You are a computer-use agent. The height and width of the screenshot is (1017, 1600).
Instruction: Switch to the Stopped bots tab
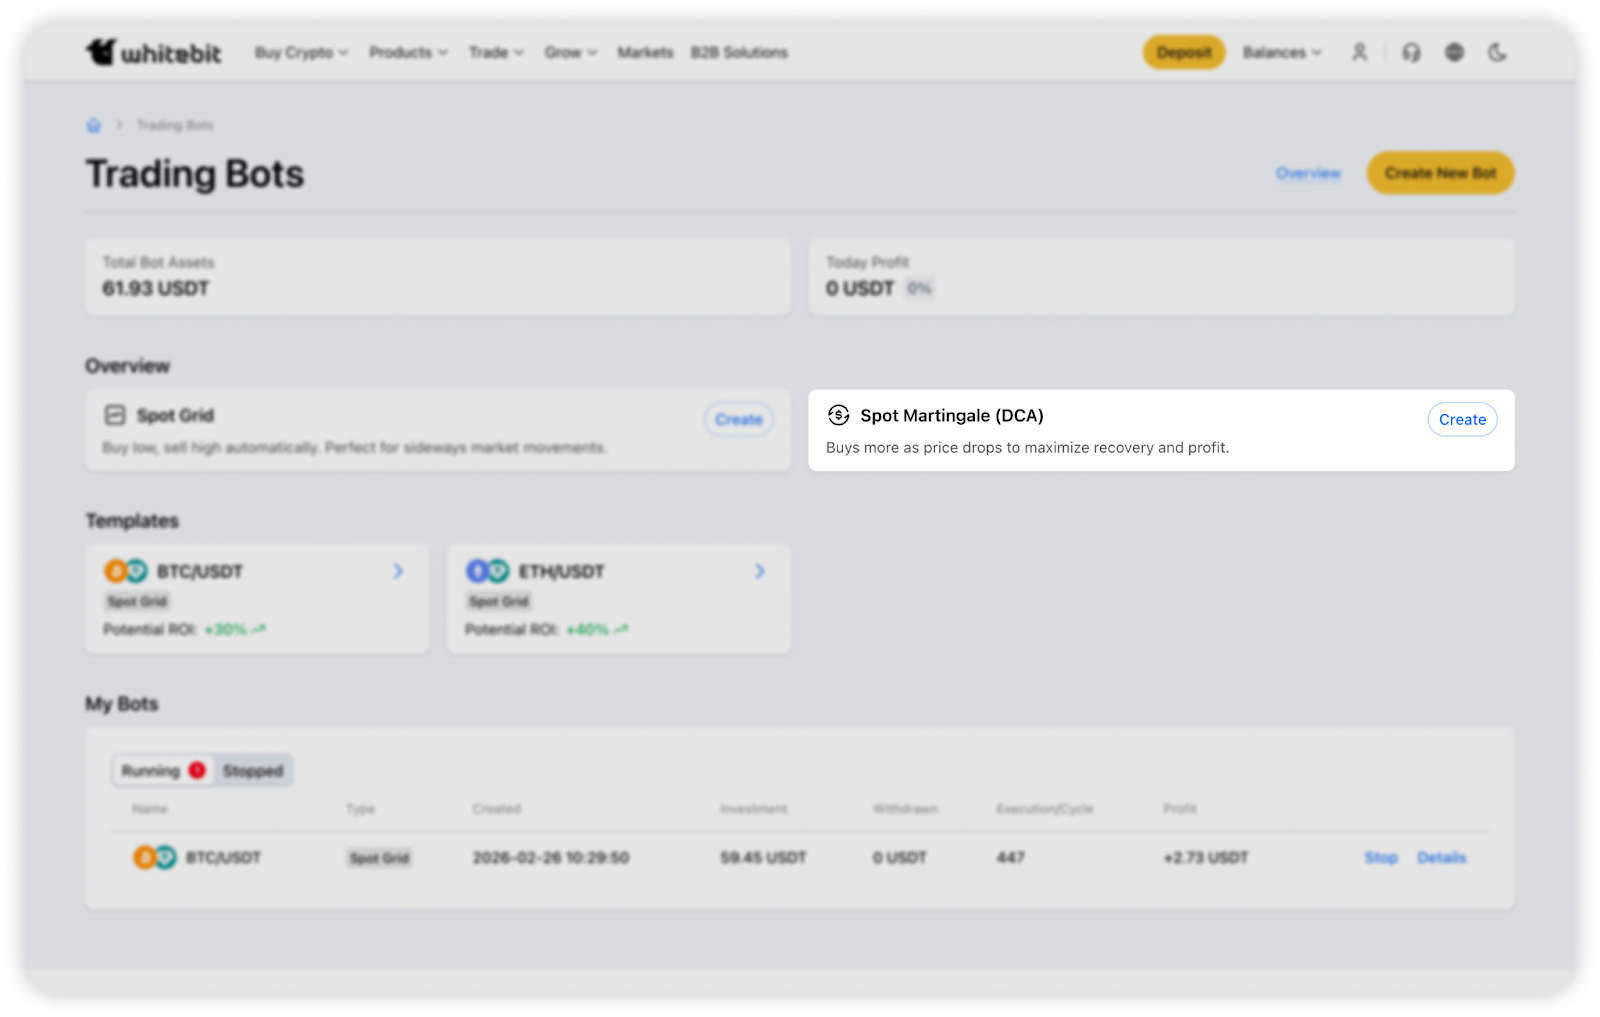pos(253,770)
